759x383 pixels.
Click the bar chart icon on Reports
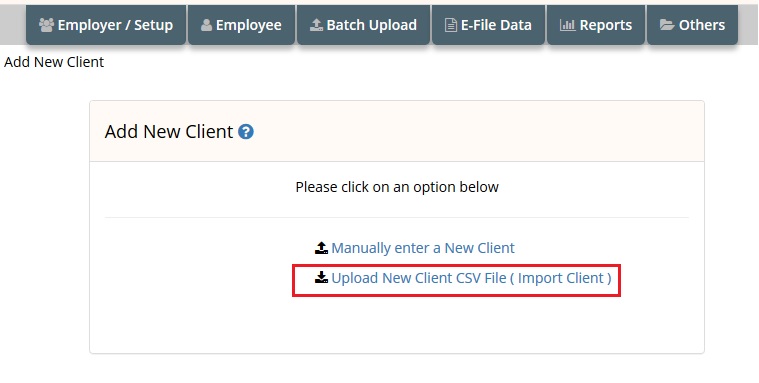(x=567, y=25)
